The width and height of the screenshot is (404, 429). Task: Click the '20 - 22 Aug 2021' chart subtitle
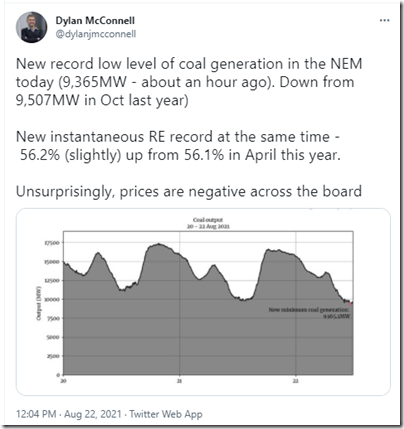208,226
